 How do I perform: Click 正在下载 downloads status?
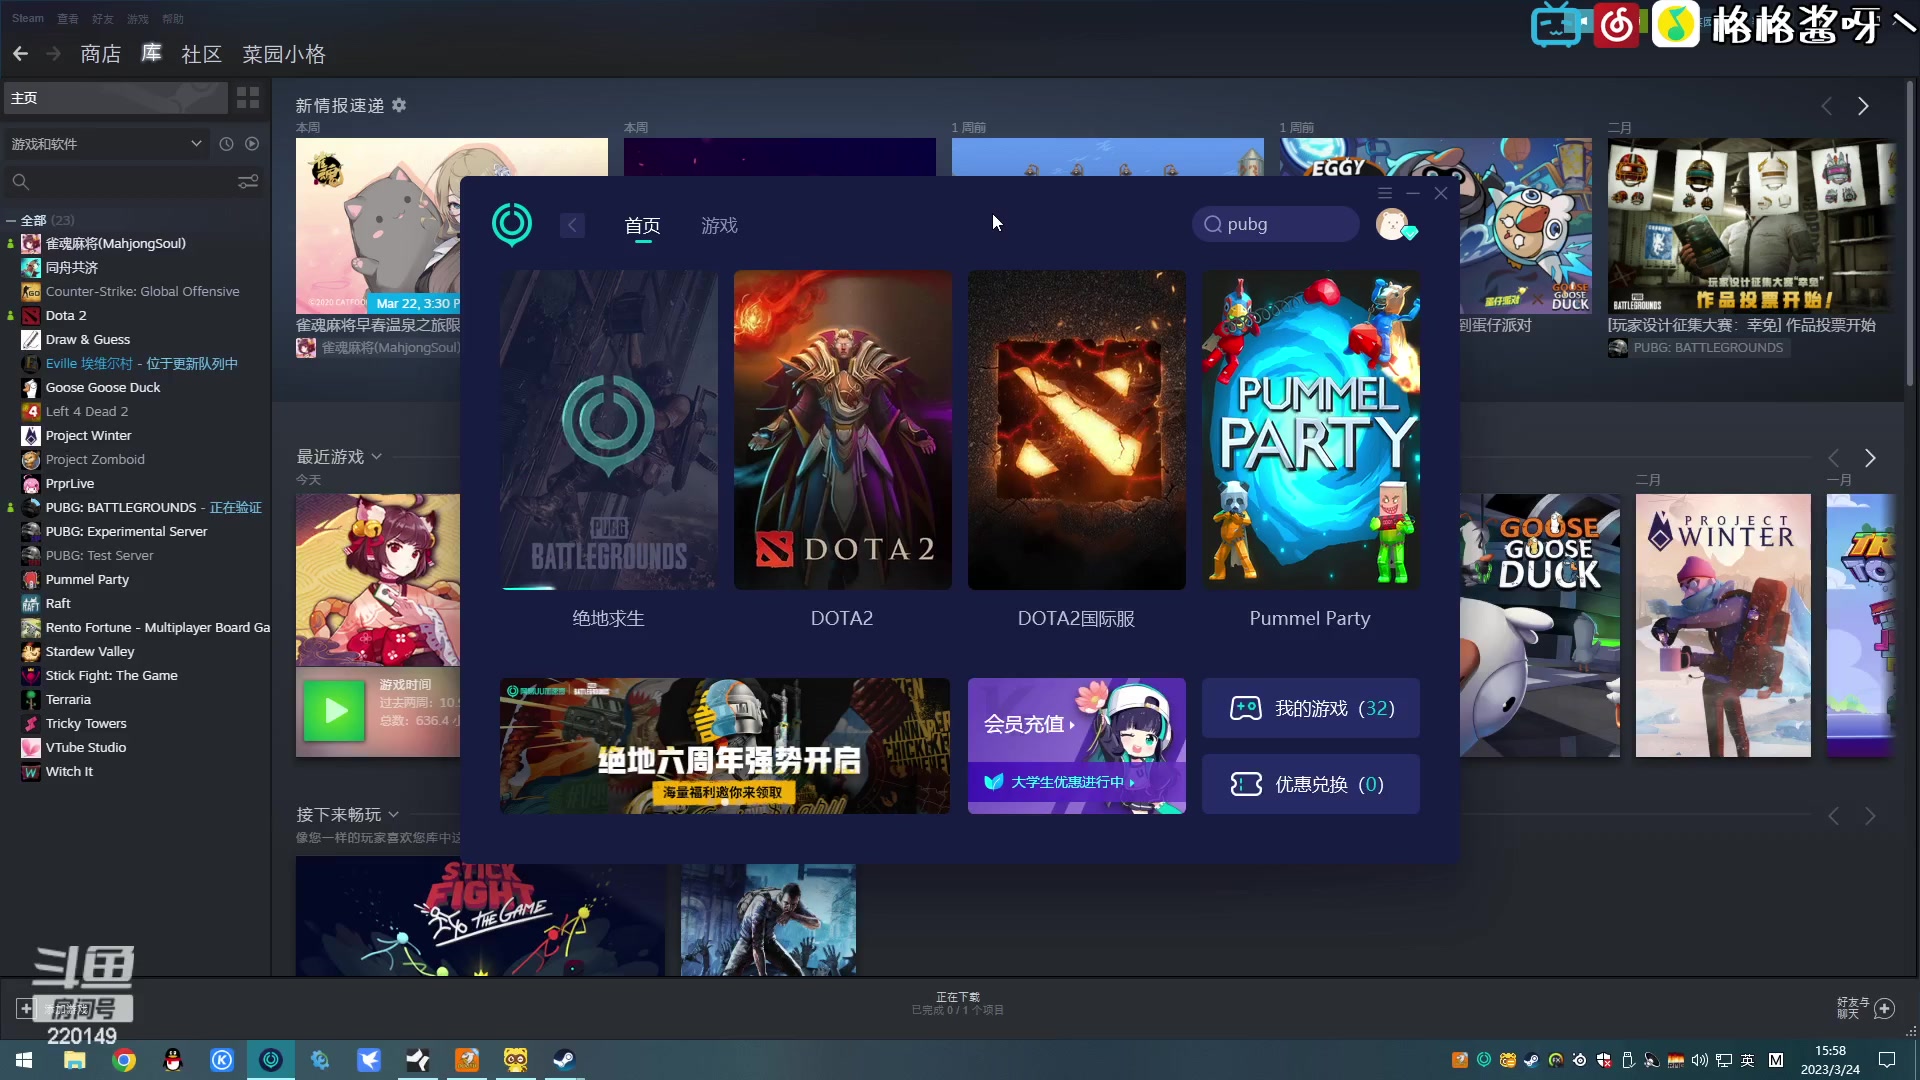point(957,1003)
